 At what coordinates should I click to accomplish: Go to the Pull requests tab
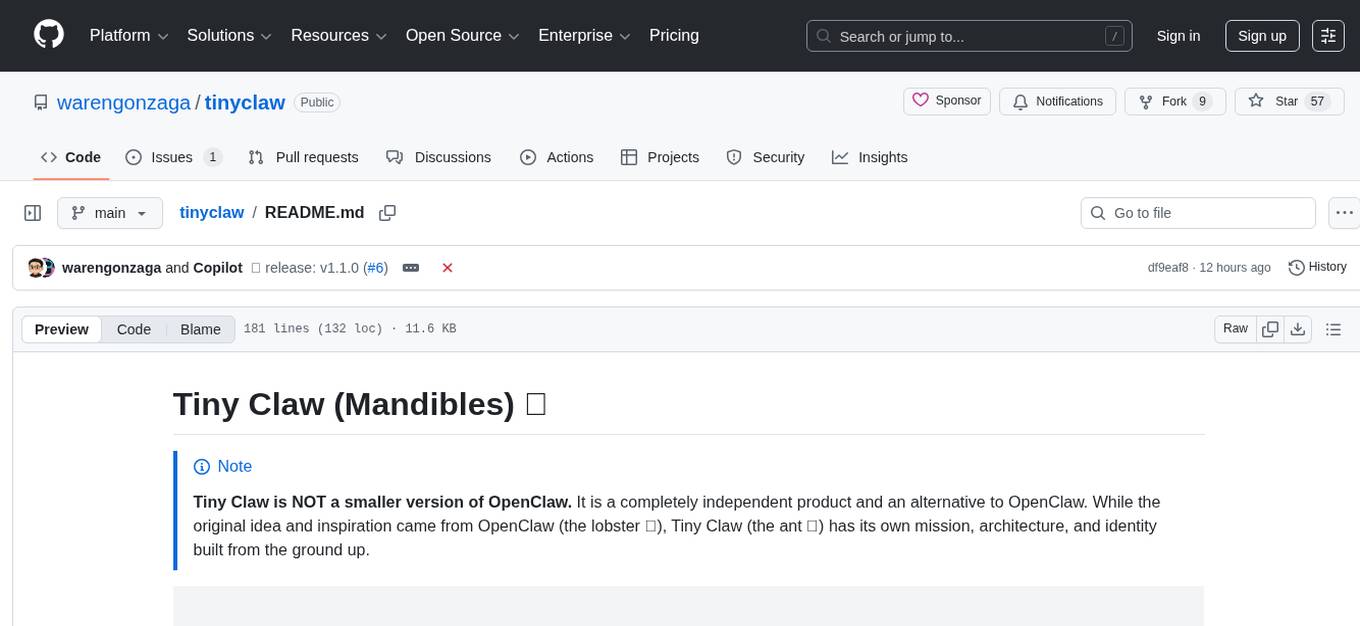[304, 157]
